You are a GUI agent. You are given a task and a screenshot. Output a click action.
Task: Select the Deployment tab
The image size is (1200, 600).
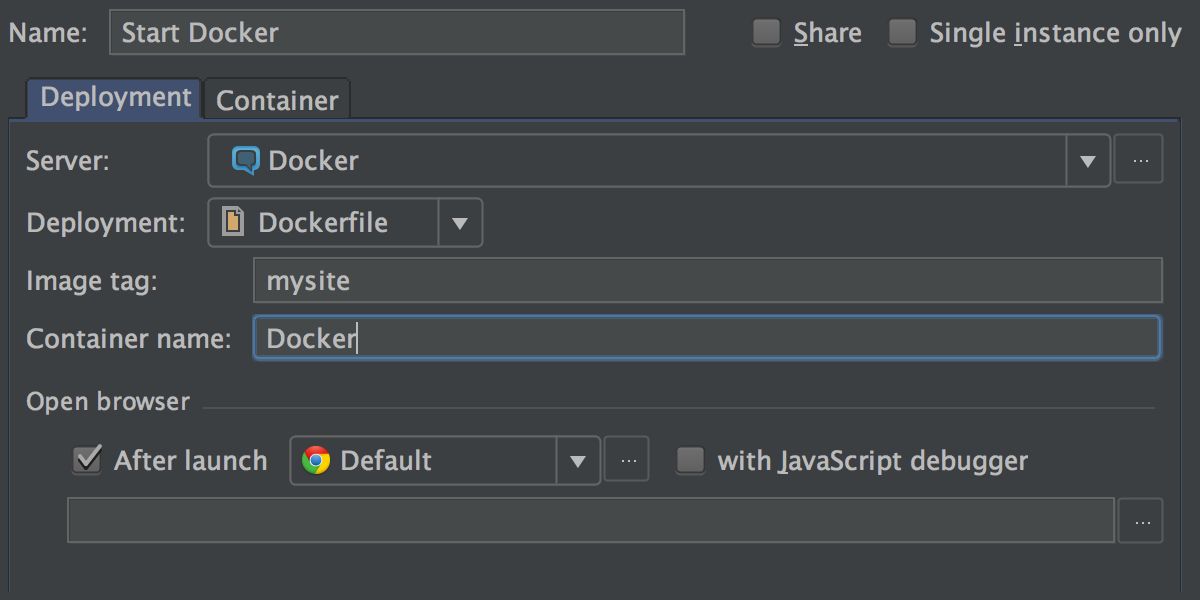pos(115,98)
